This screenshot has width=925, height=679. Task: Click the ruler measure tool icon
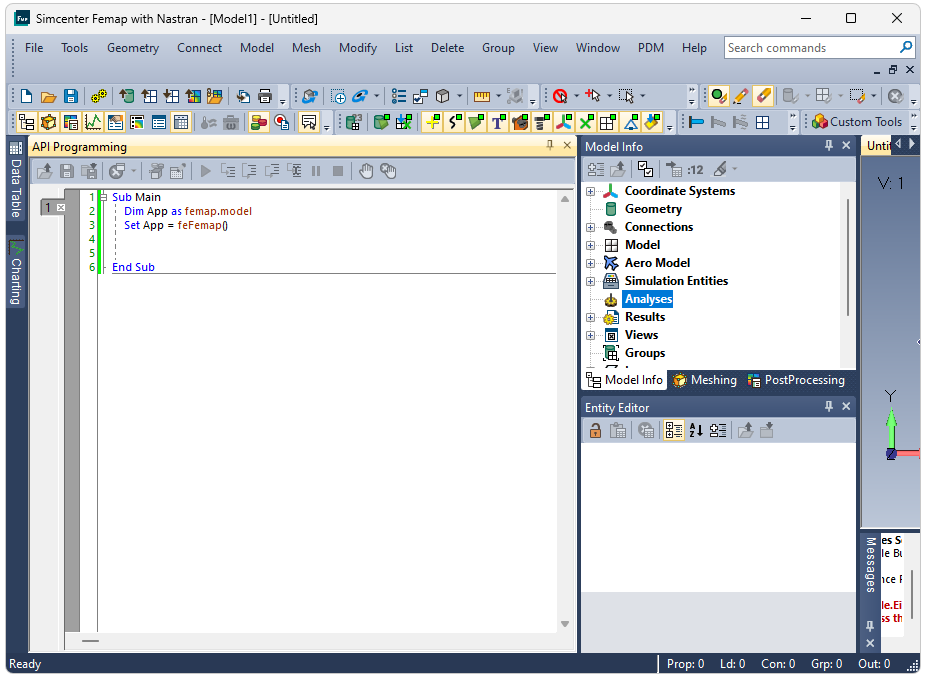click(x=481, y=96)
